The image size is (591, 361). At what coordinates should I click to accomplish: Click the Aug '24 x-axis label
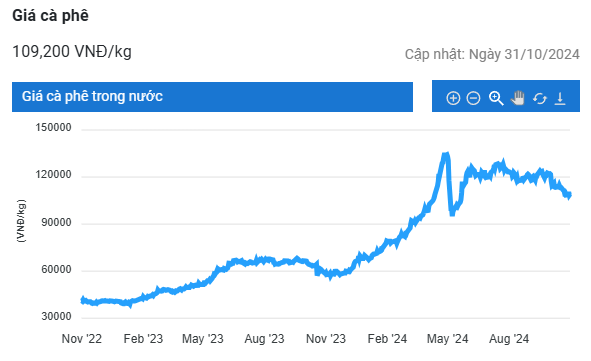click(x=509, y=339)
